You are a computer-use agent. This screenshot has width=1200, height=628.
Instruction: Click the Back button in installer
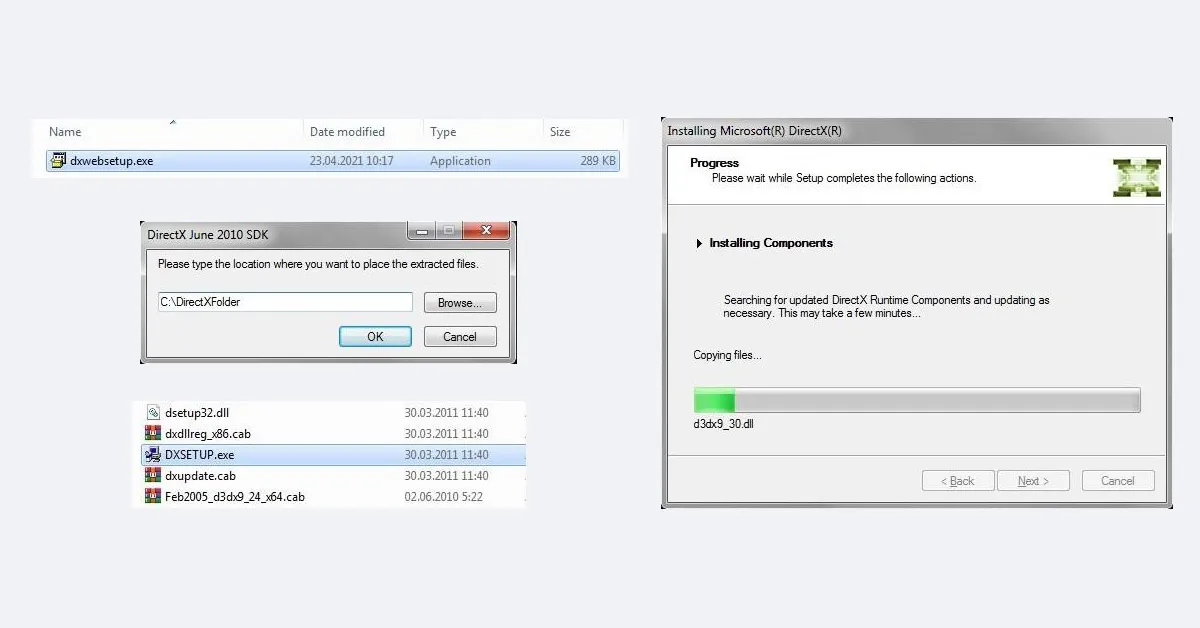point(958,481)
